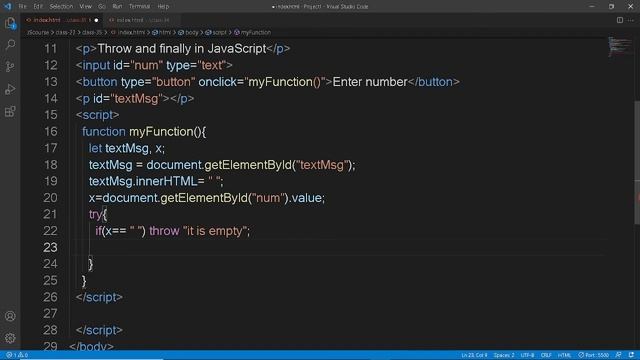Click the myFunction breadcrumb segment
This screenshot has height=360, width=640.
(253, 32)
